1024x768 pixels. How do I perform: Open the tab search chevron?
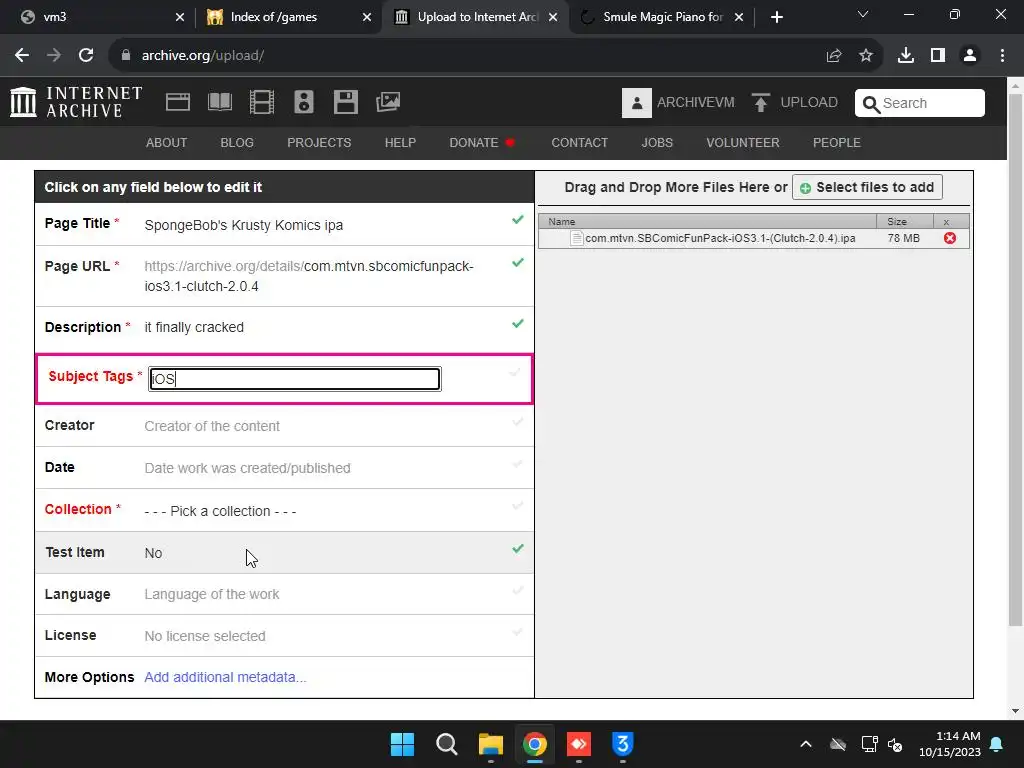click(x=863, y=14)
